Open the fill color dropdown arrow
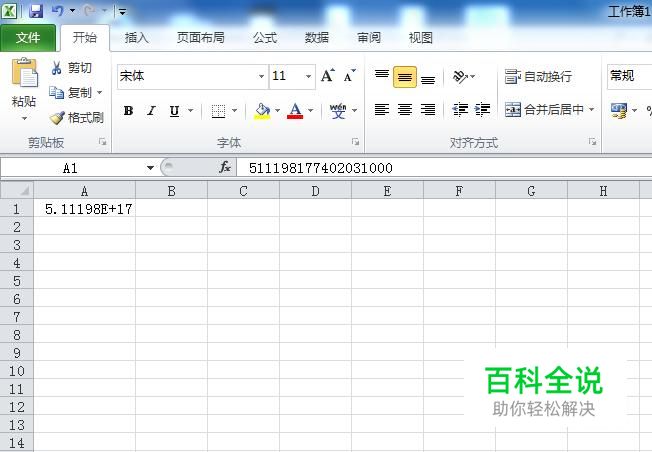 point(277,111)
